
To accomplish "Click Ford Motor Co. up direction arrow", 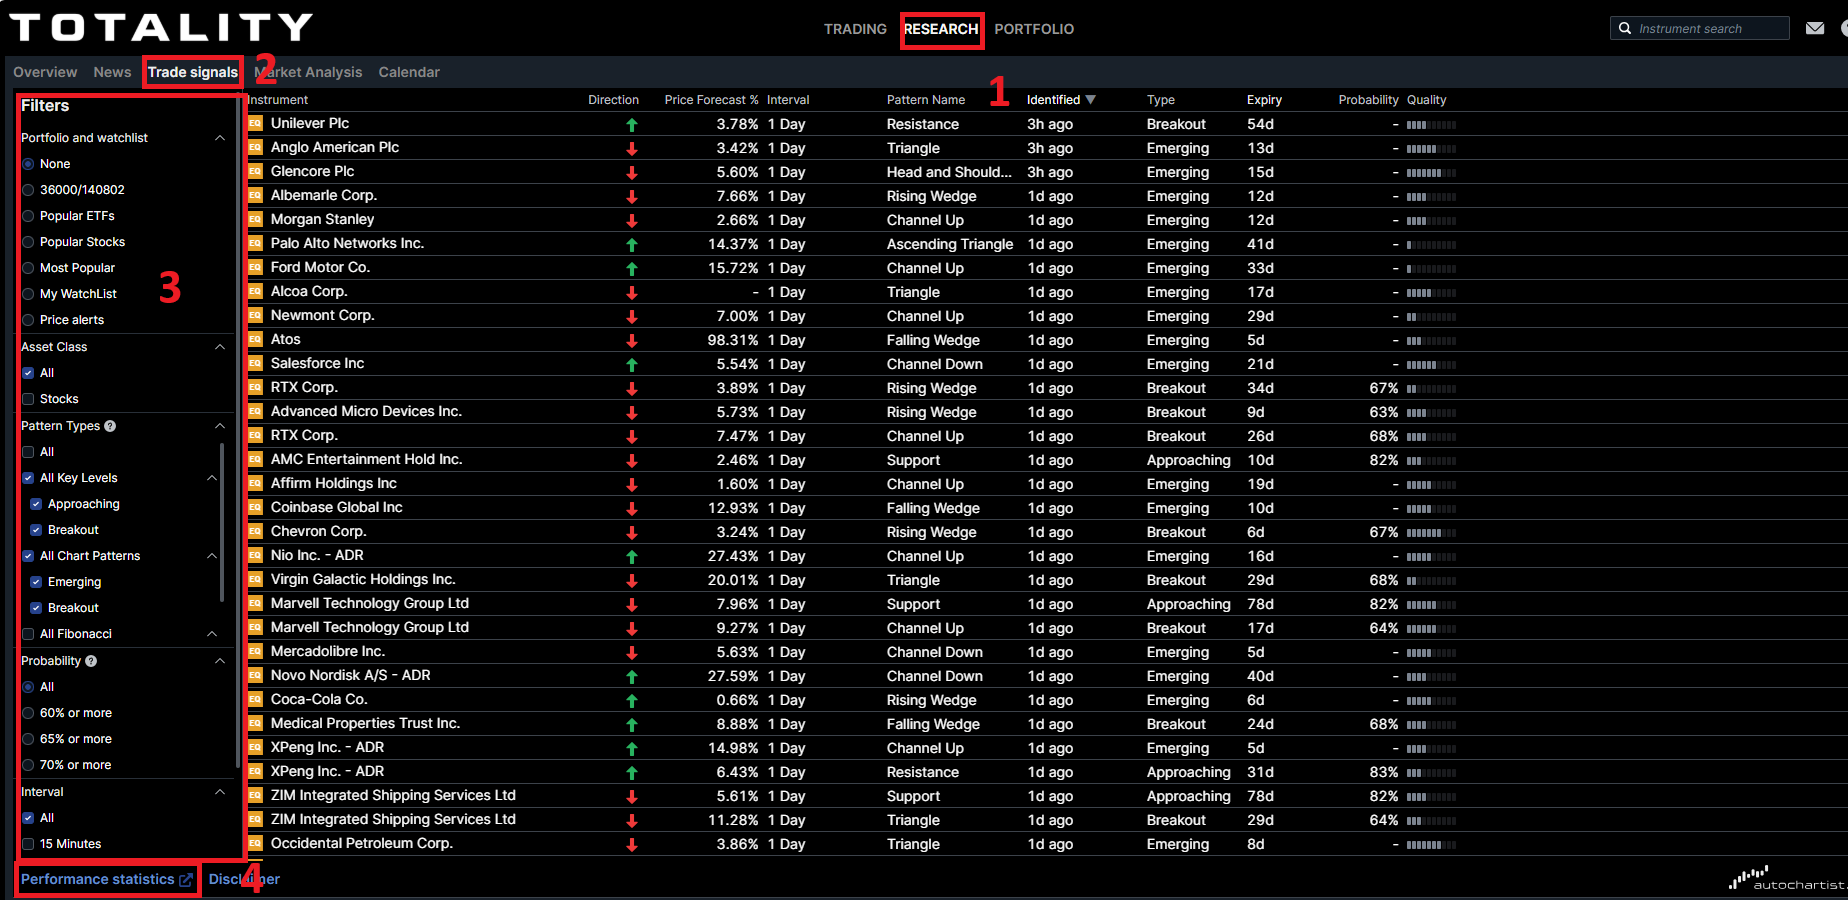I will click(632, 268).
